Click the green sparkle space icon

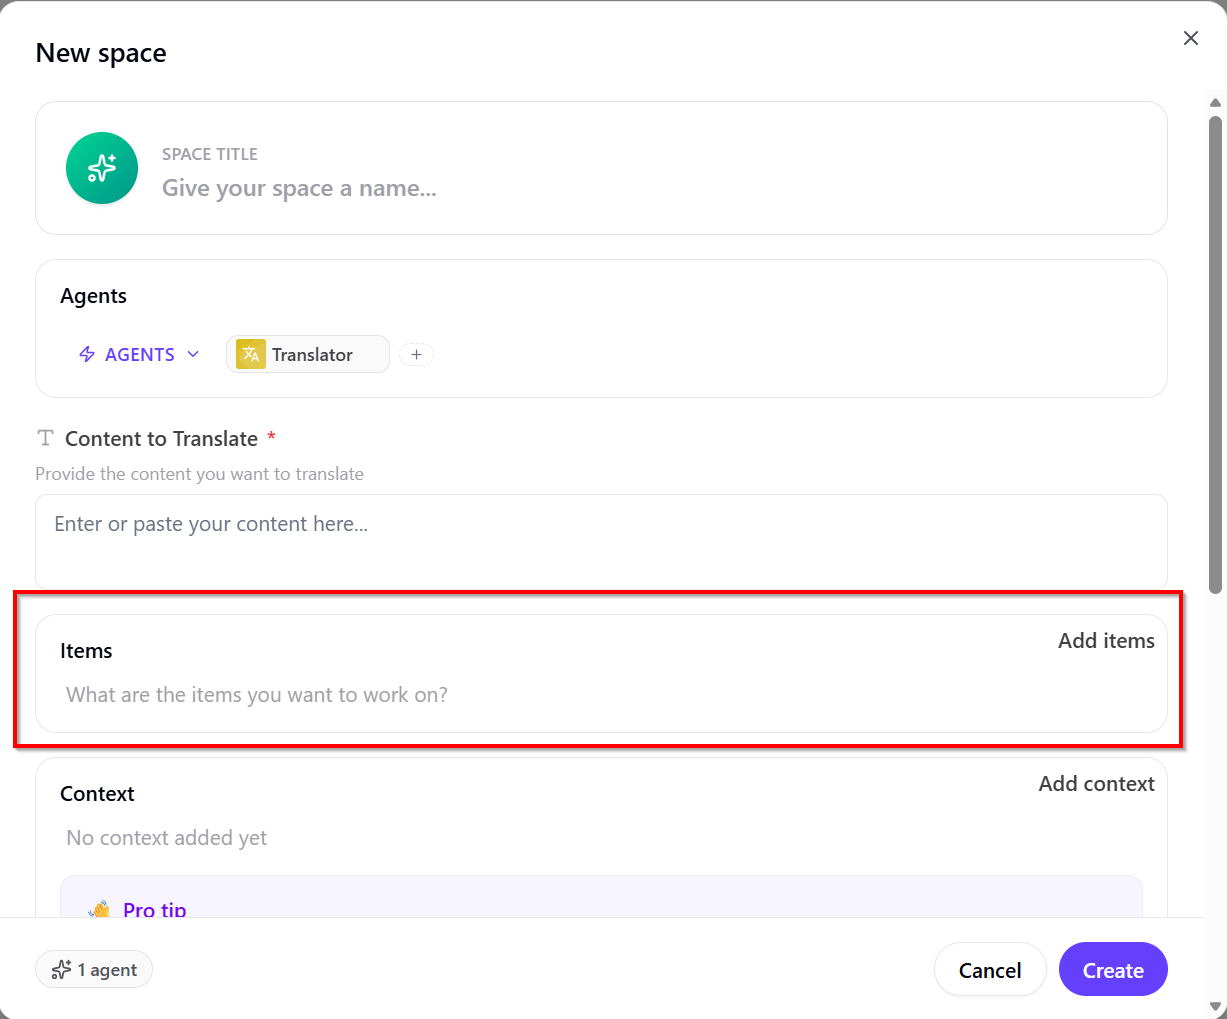pos(102,168)
